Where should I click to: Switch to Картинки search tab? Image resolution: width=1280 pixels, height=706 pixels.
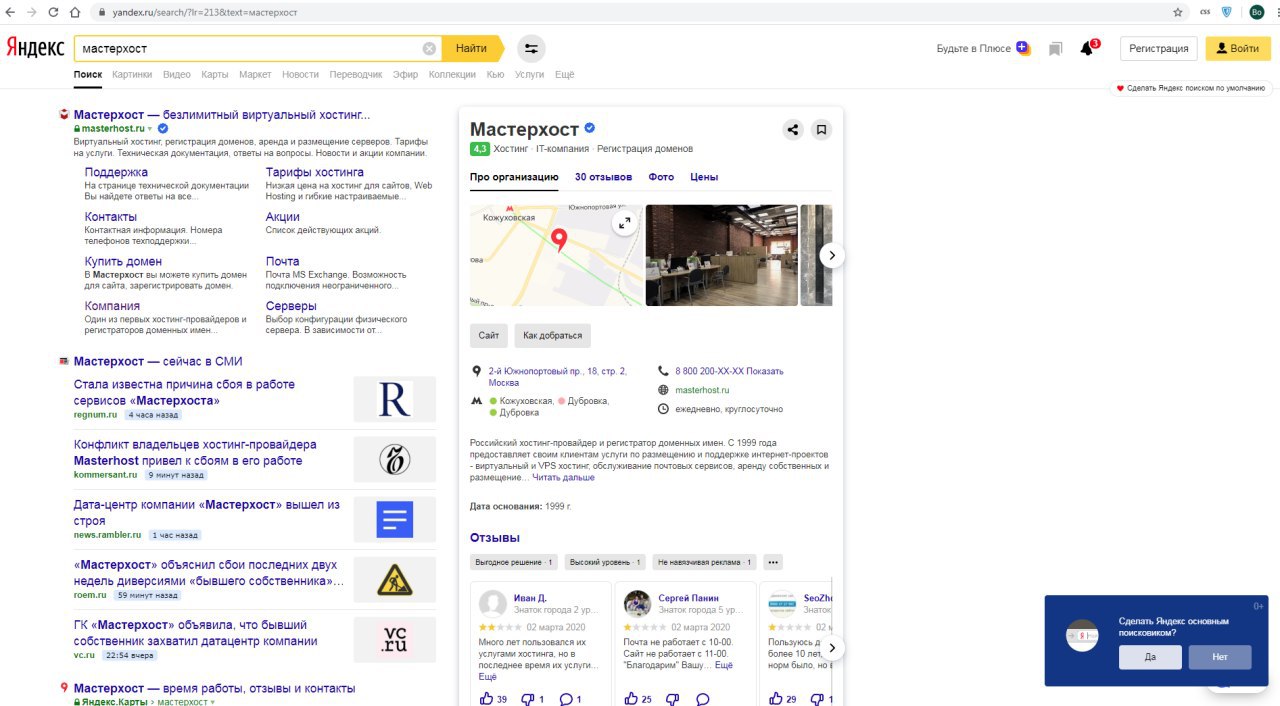pyautogui.click(x=132, y=75)
